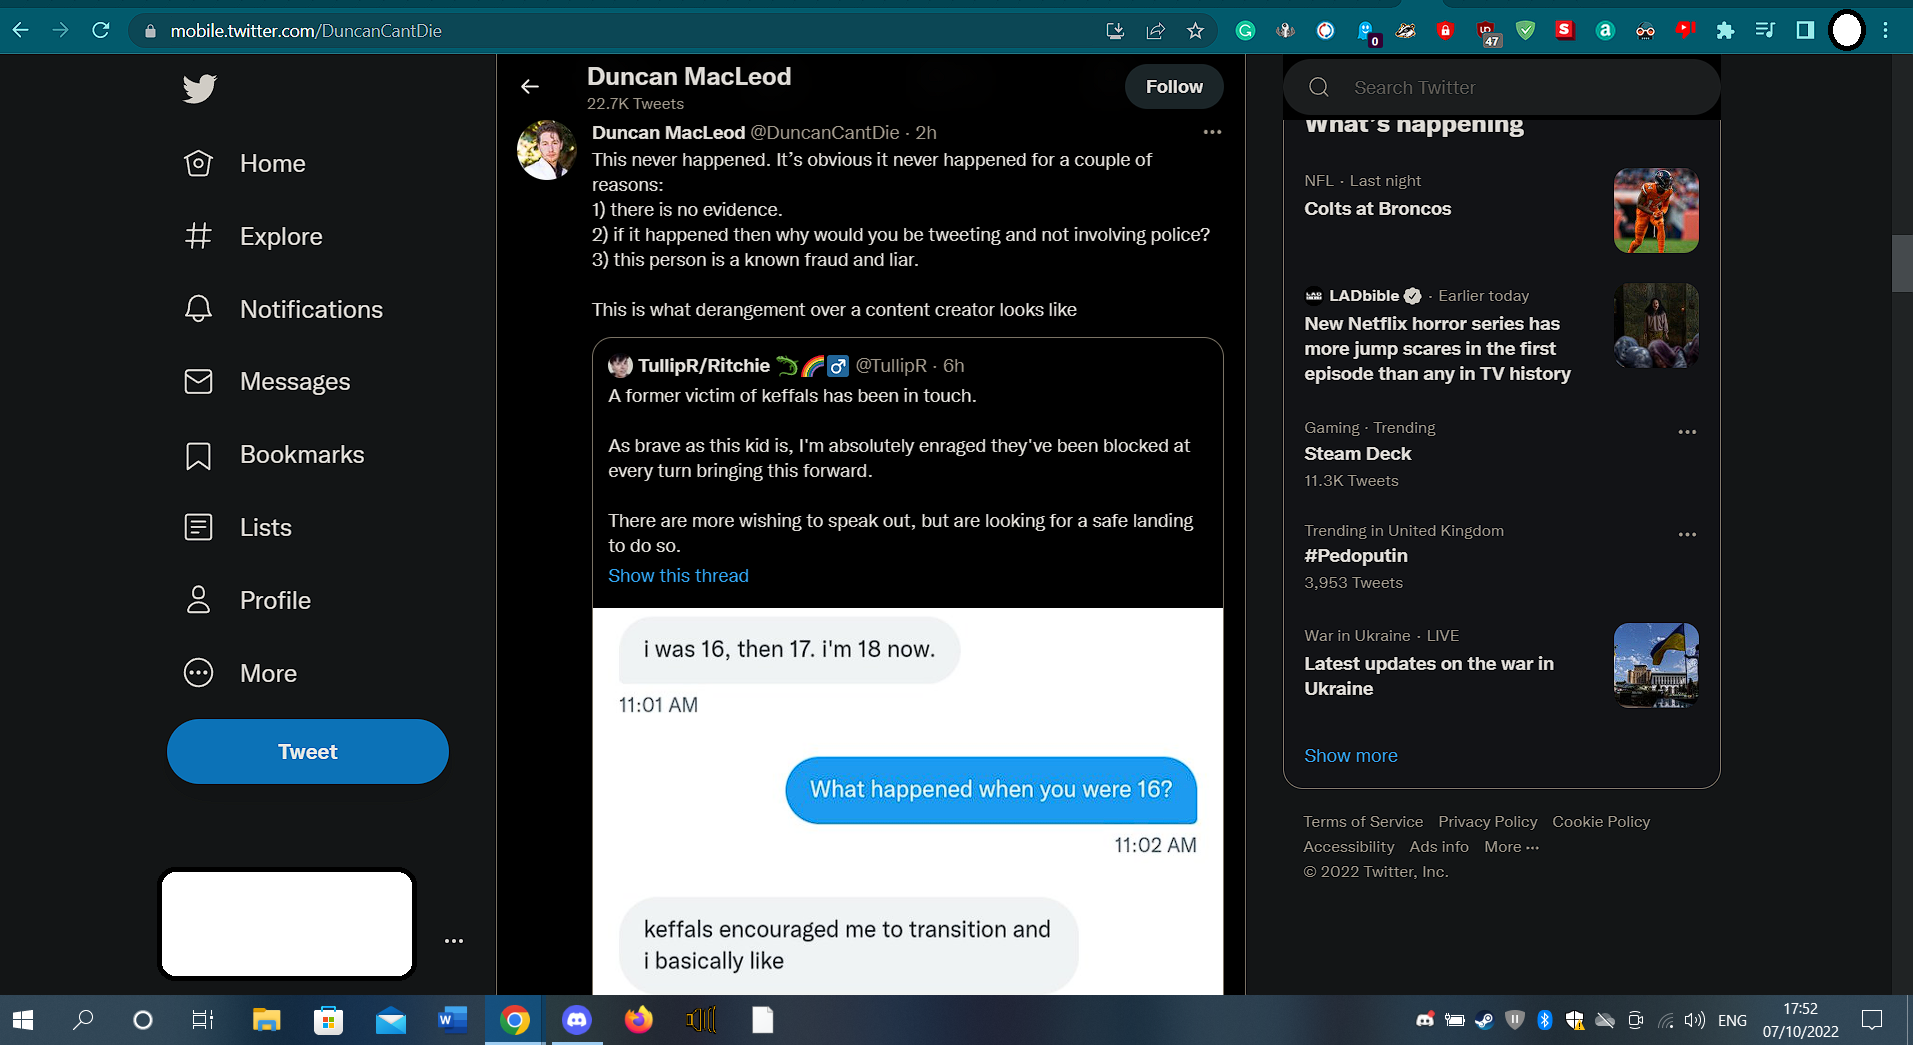Open File Explorer from the taskbar
The image size is (1913, 1045).
[x=266, y=1020]
